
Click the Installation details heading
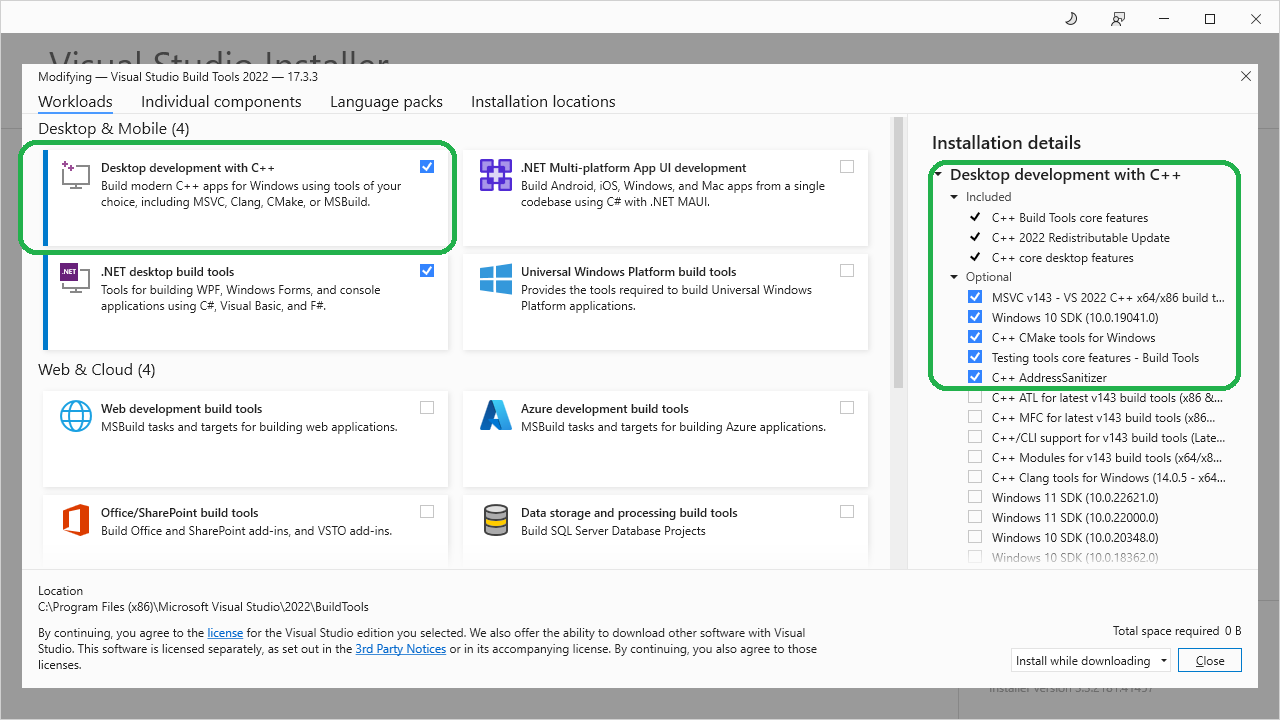pyautogui.click(x=1006, y=143)
